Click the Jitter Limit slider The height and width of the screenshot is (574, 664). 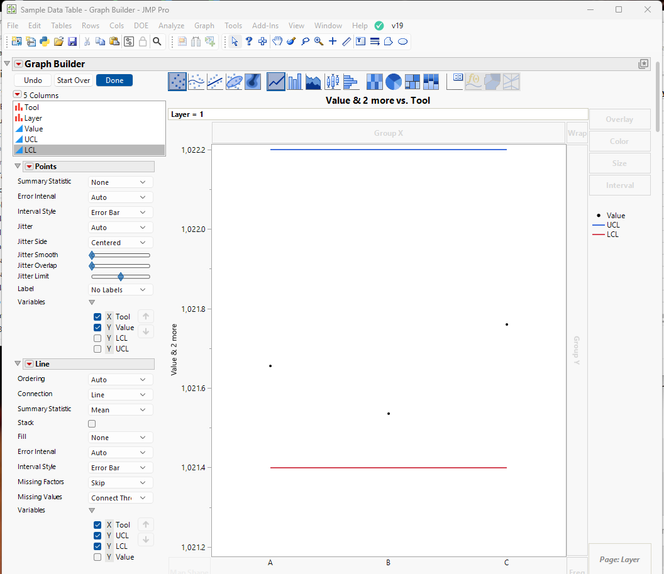(x=120, y=276)
